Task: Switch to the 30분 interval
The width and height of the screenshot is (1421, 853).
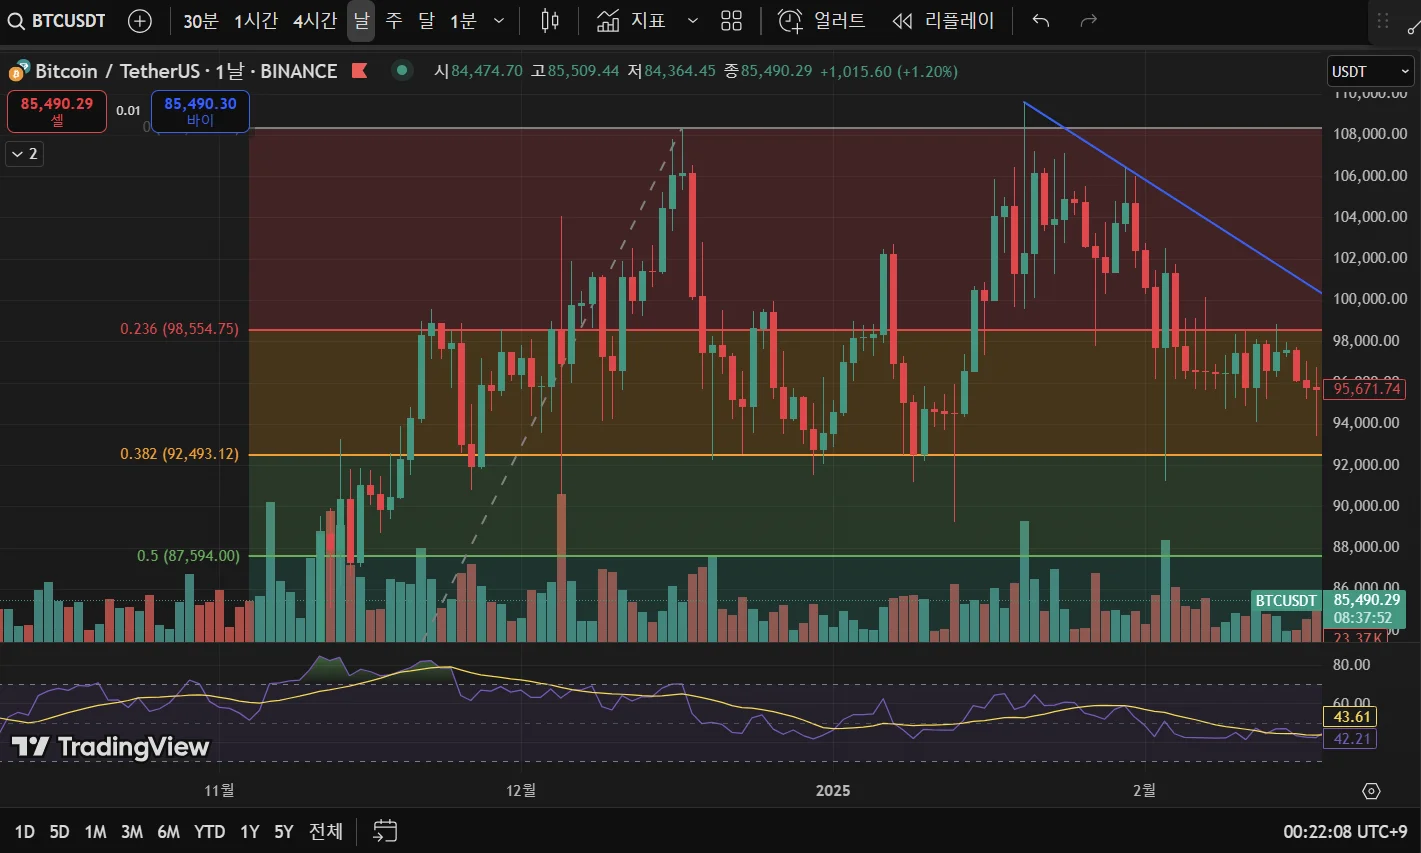Action: (x=201, y=21)
